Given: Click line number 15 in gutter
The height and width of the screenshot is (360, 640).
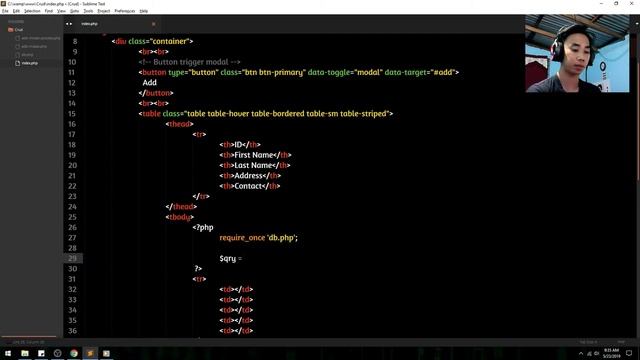Looking at the screenshot, I should pos(72,114).
